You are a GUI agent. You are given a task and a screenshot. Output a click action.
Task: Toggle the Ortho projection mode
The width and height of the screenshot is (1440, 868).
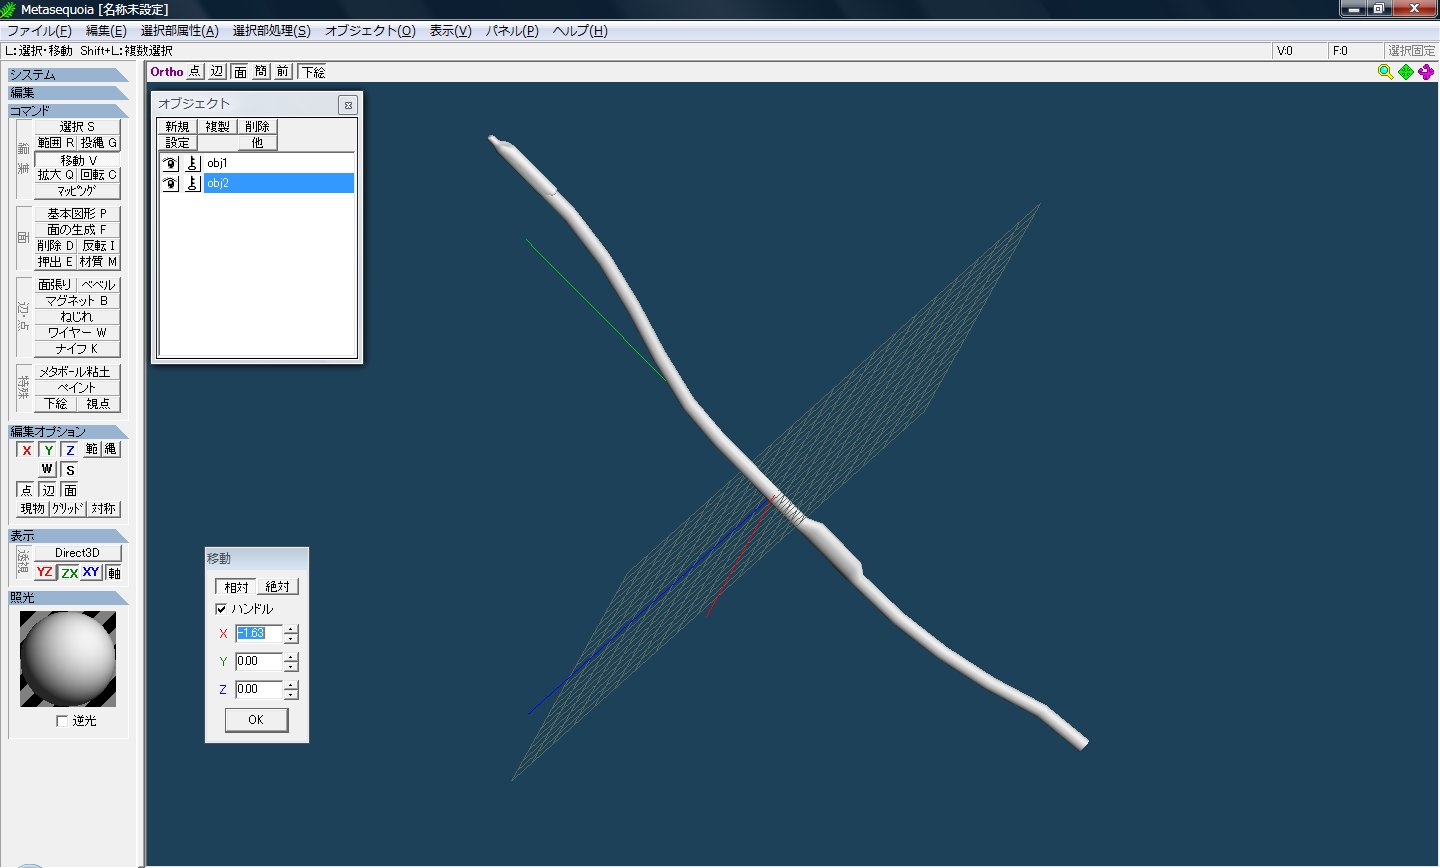click(x=167, y=72)
